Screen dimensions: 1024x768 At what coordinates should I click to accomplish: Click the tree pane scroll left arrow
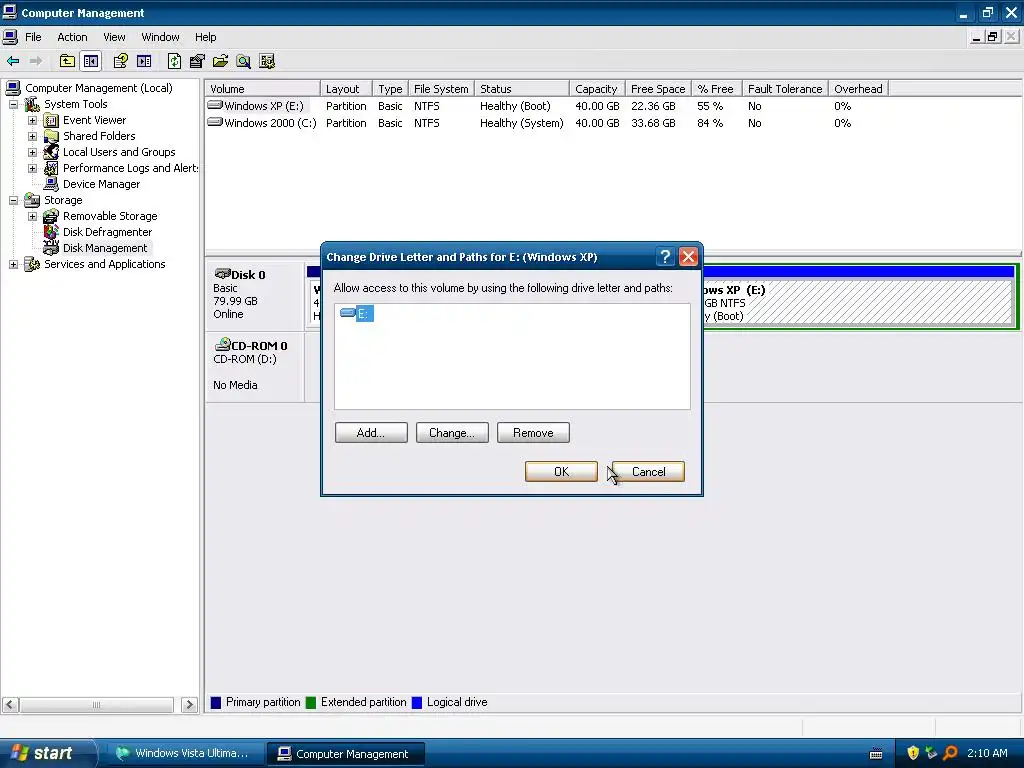[10, 705]
